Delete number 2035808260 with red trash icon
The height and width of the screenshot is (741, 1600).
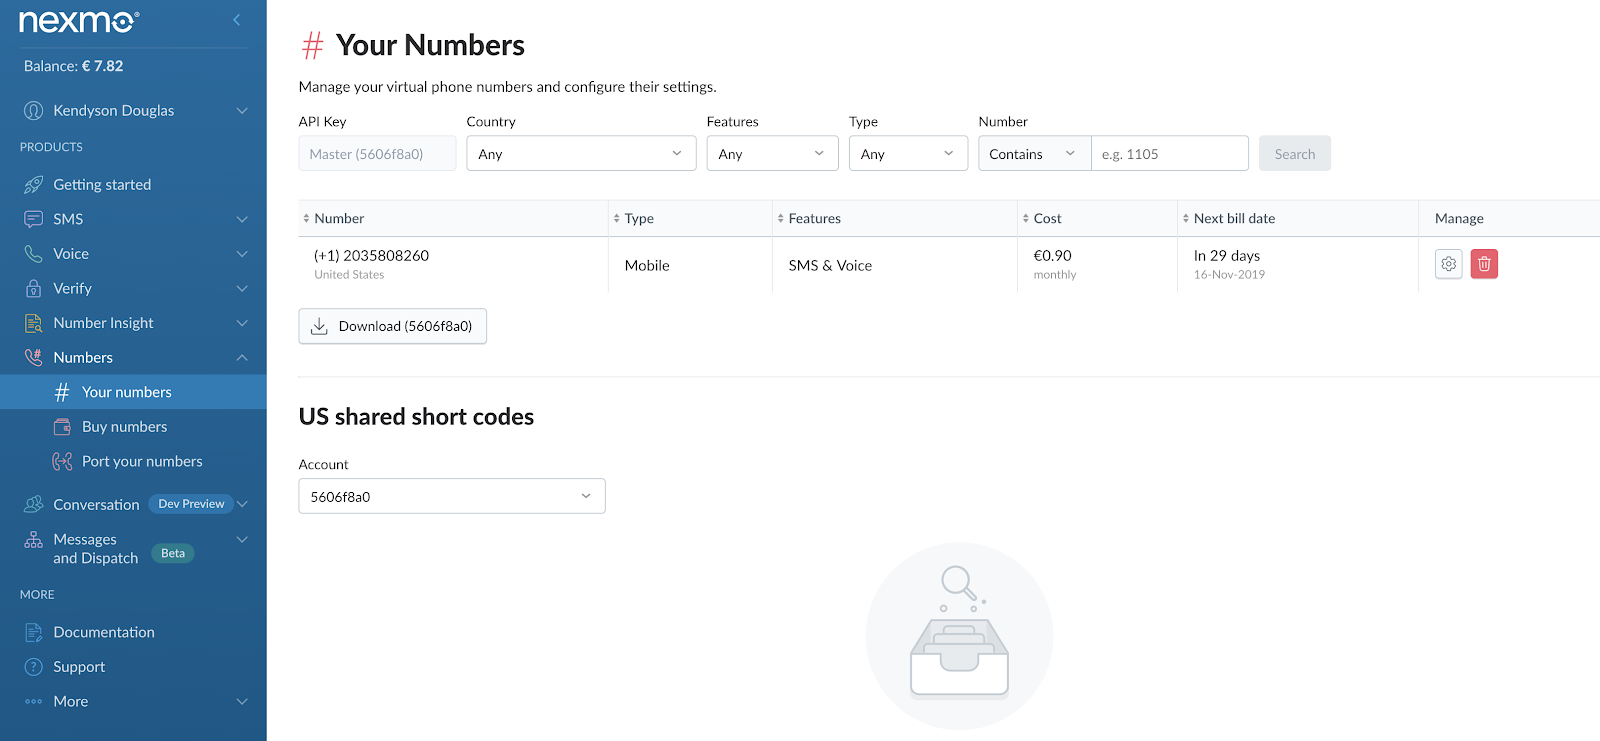1484,264
